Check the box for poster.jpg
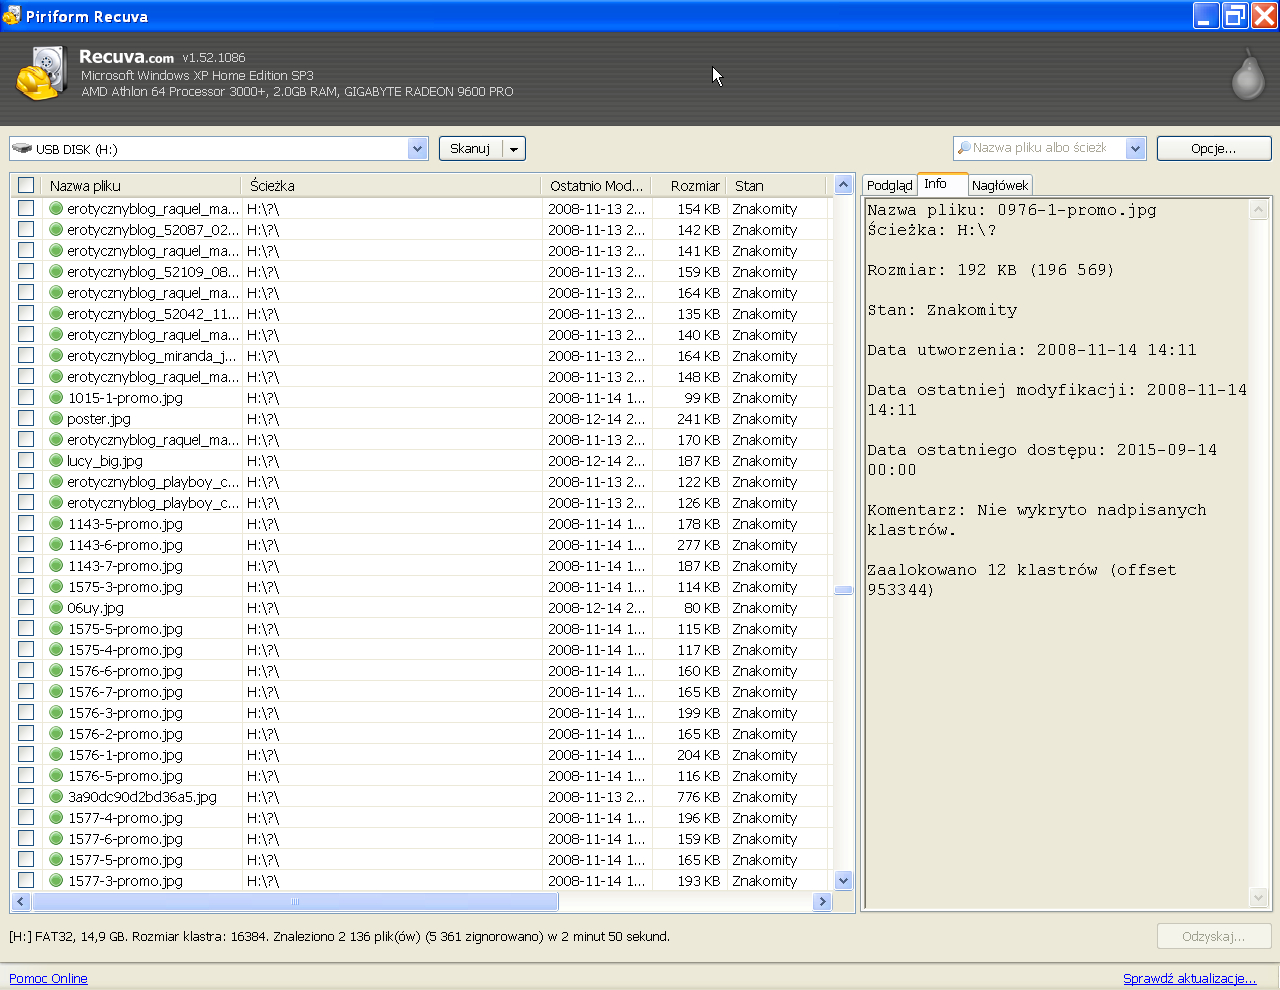This screenshot has width=1280, height=990. 26,418
